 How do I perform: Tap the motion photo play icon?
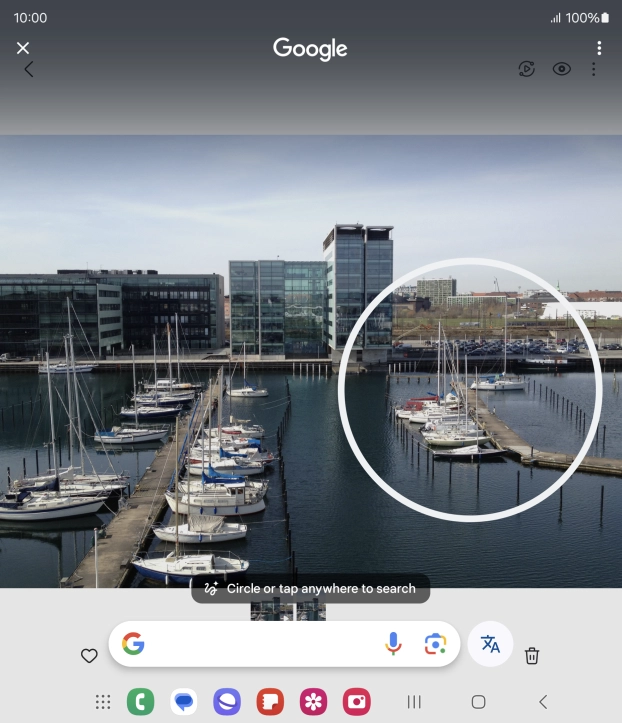(x=527, y=69)
